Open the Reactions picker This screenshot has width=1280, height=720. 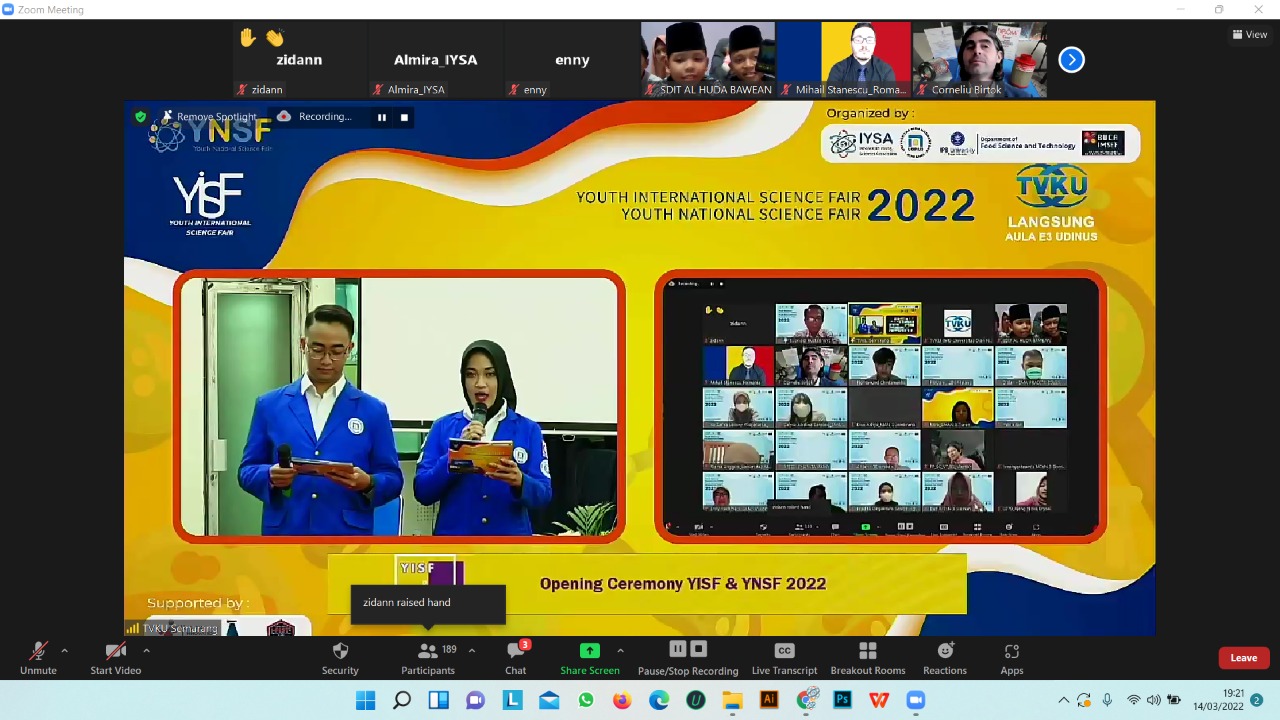click(x=945, y=656)
